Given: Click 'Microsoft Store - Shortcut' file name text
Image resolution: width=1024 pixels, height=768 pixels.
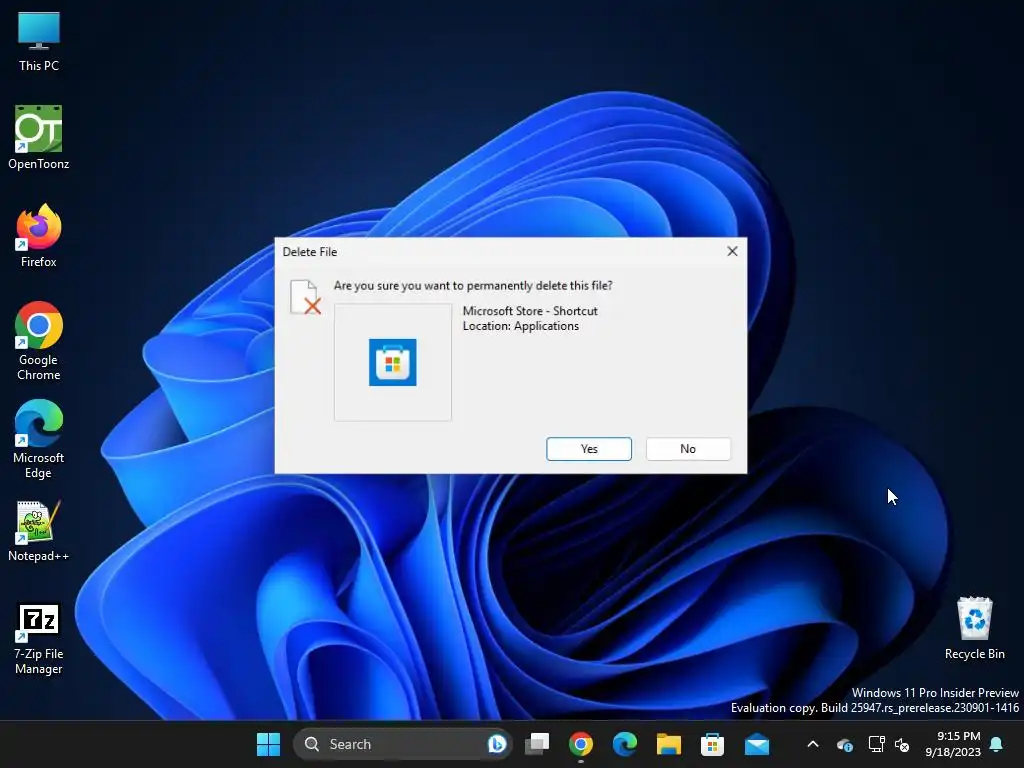Looking at the screenshot, I should [x=530, y=311].
